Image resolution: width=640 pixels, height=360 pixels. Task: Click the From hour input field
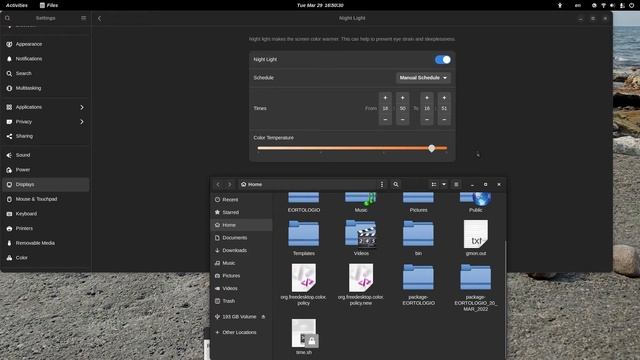tap(385, 109)
